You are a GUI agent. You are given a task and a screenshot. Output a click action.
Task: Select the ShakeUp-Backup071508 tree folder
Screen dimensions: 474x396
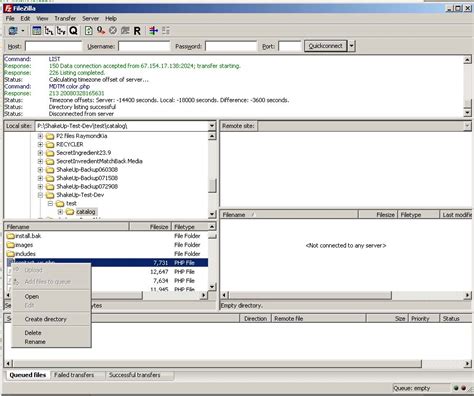87,178
